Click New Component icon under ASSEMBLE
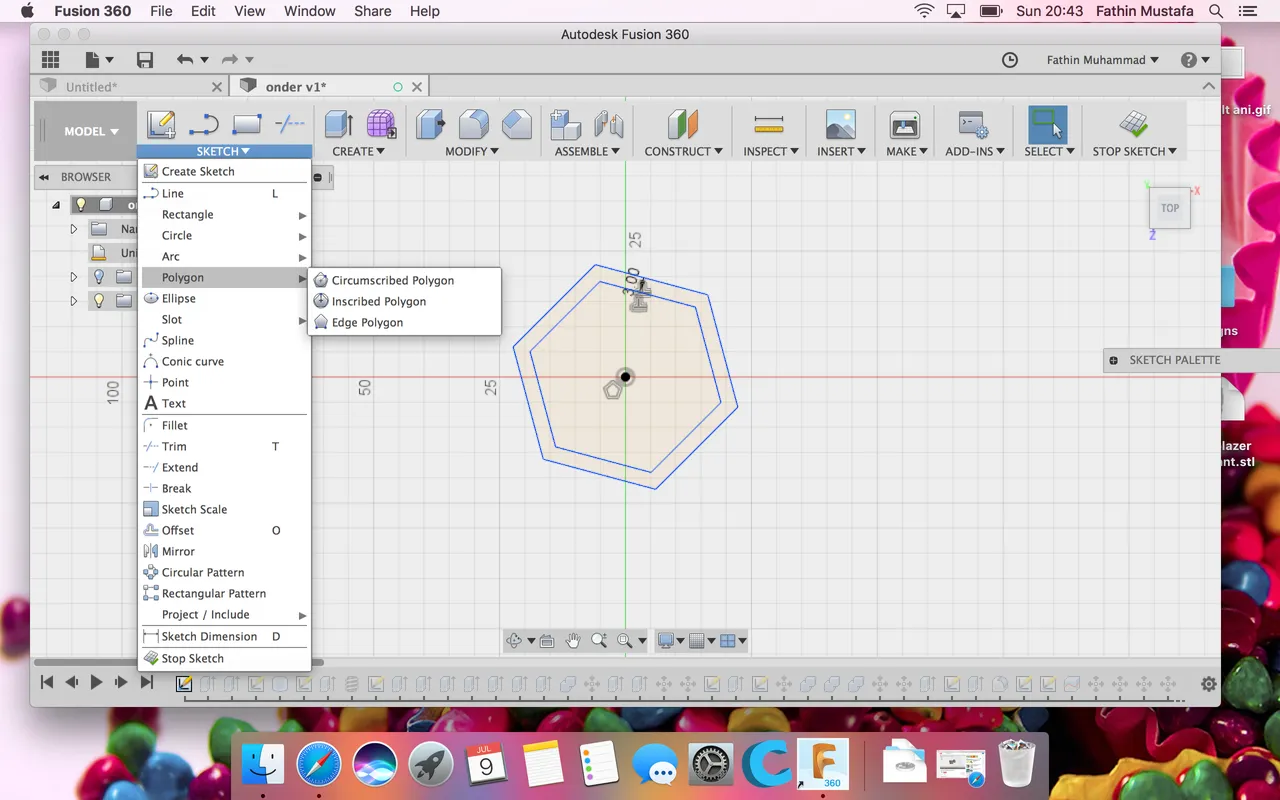 (x=565, y=125)
